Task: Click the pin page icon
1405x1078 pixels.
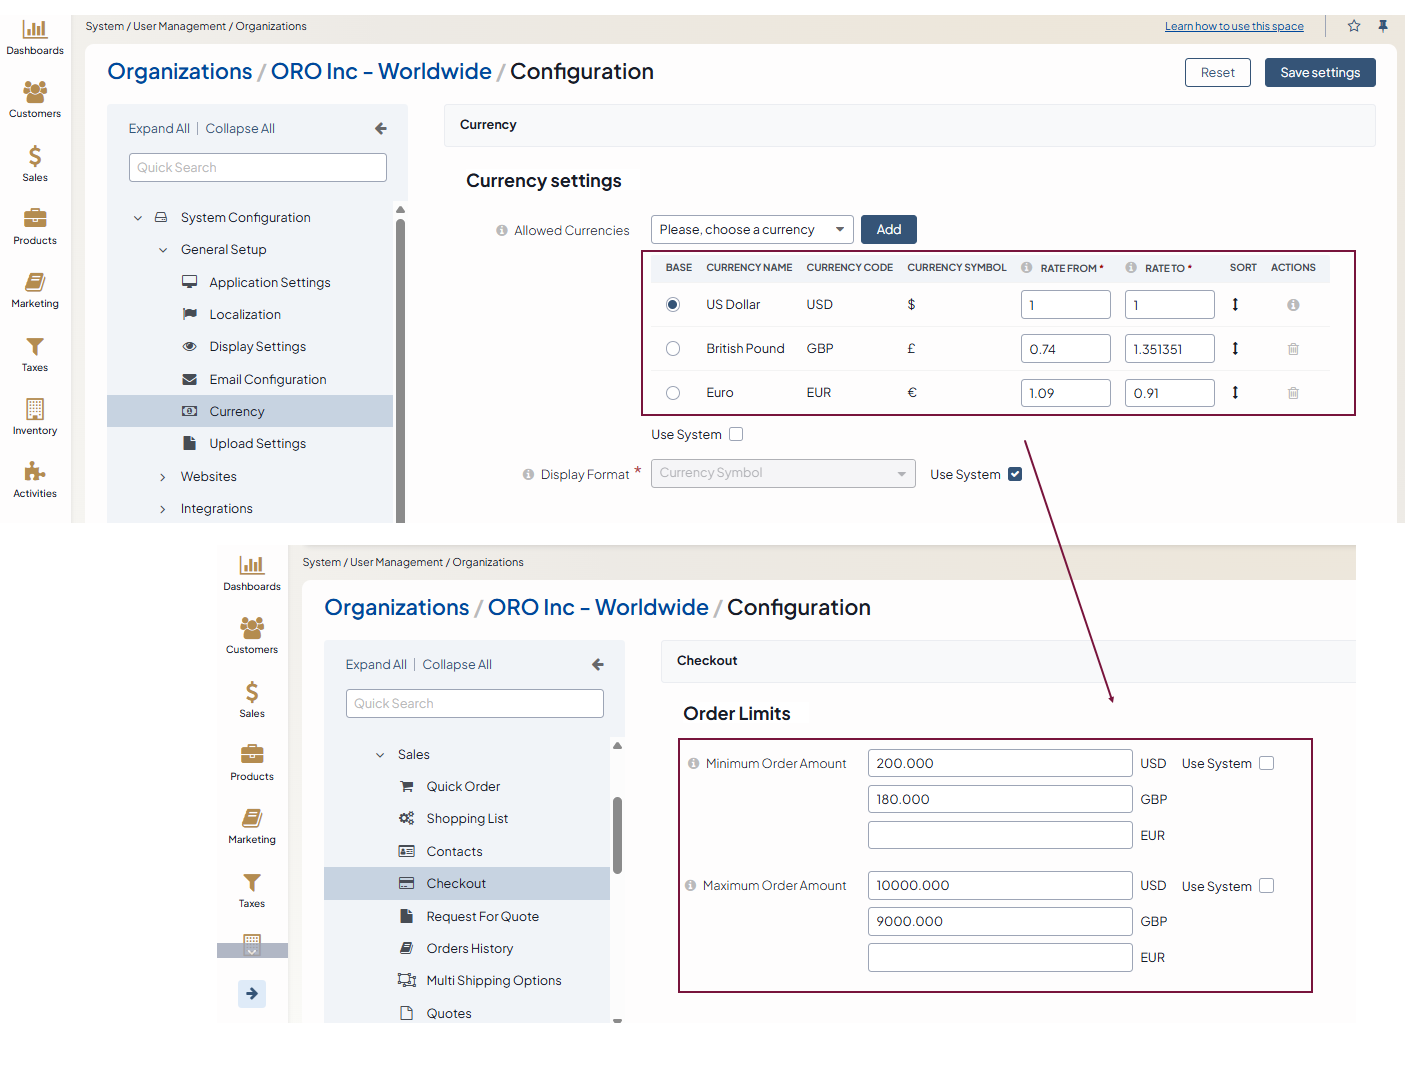Action: pyautogui.click(x=1383, y=26)
